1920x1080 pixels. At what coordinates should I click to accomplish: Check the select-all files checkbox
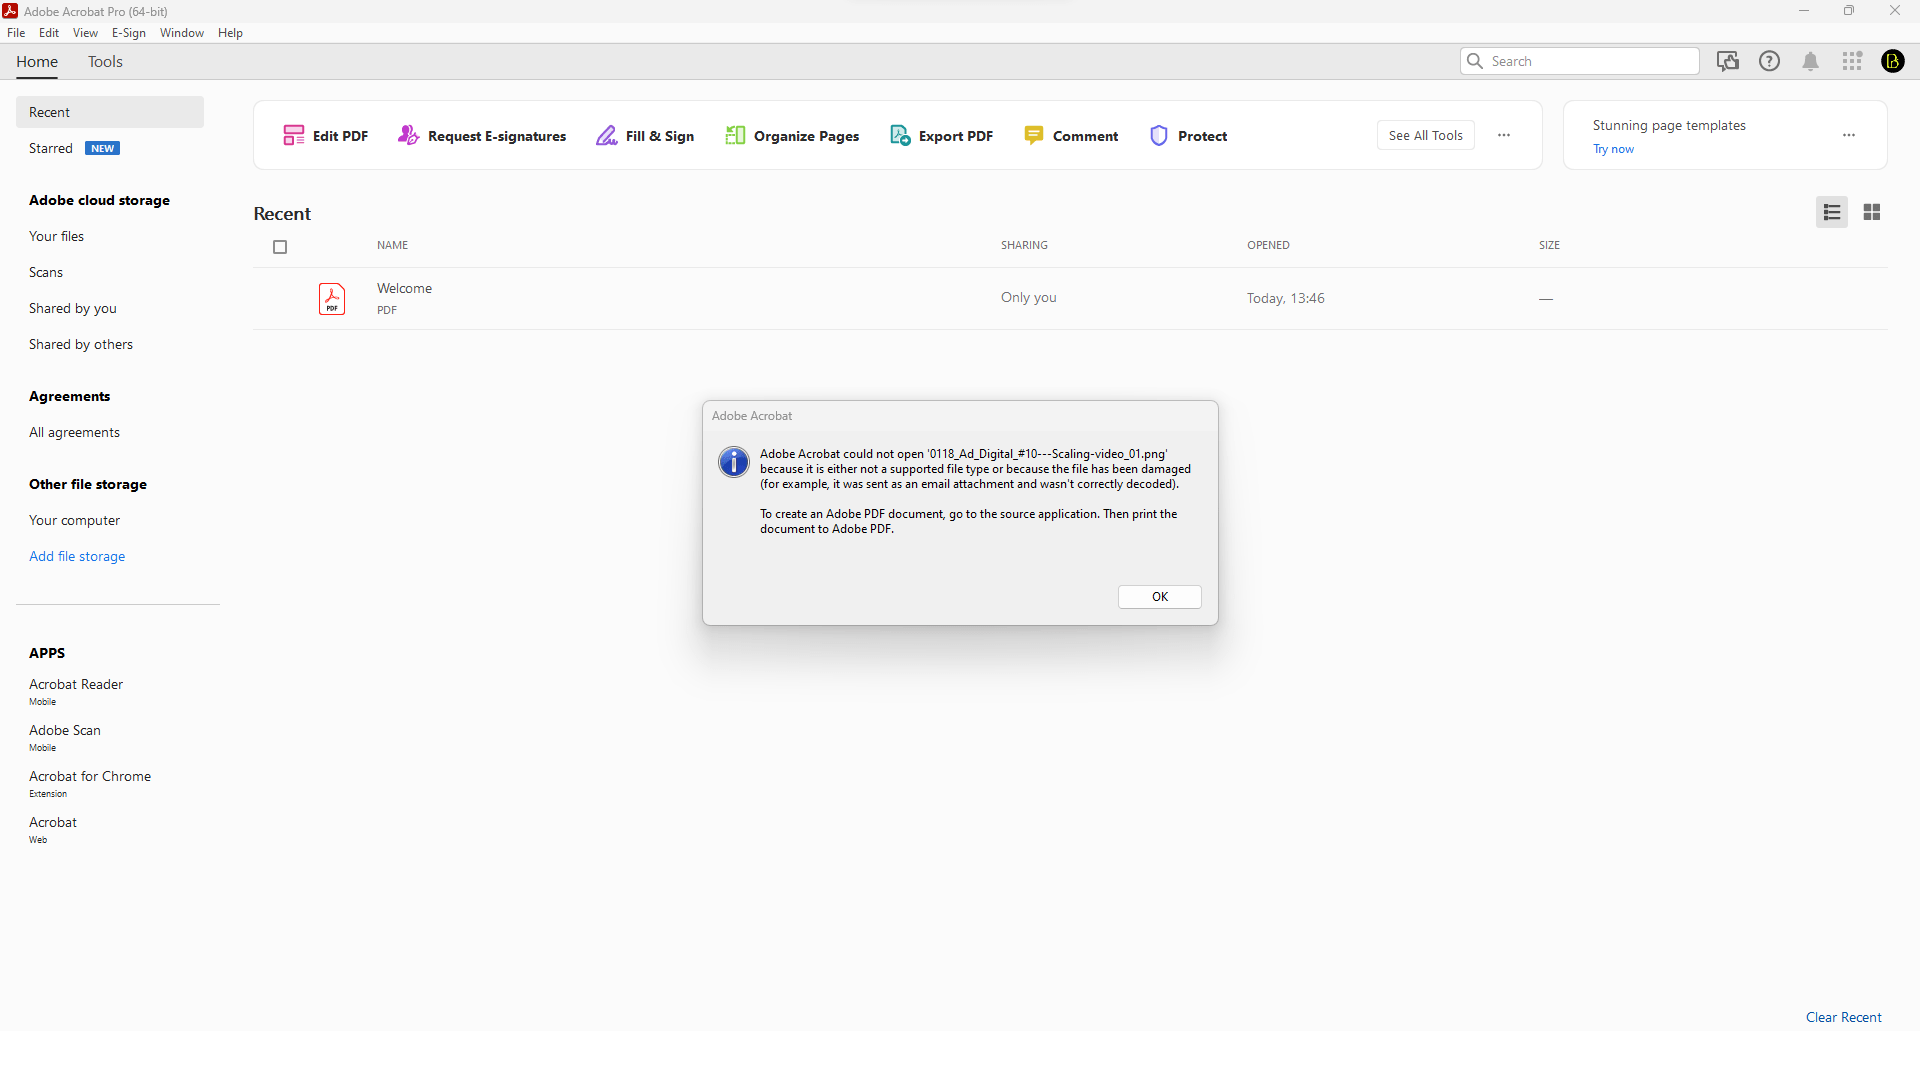tap(280, 247)
